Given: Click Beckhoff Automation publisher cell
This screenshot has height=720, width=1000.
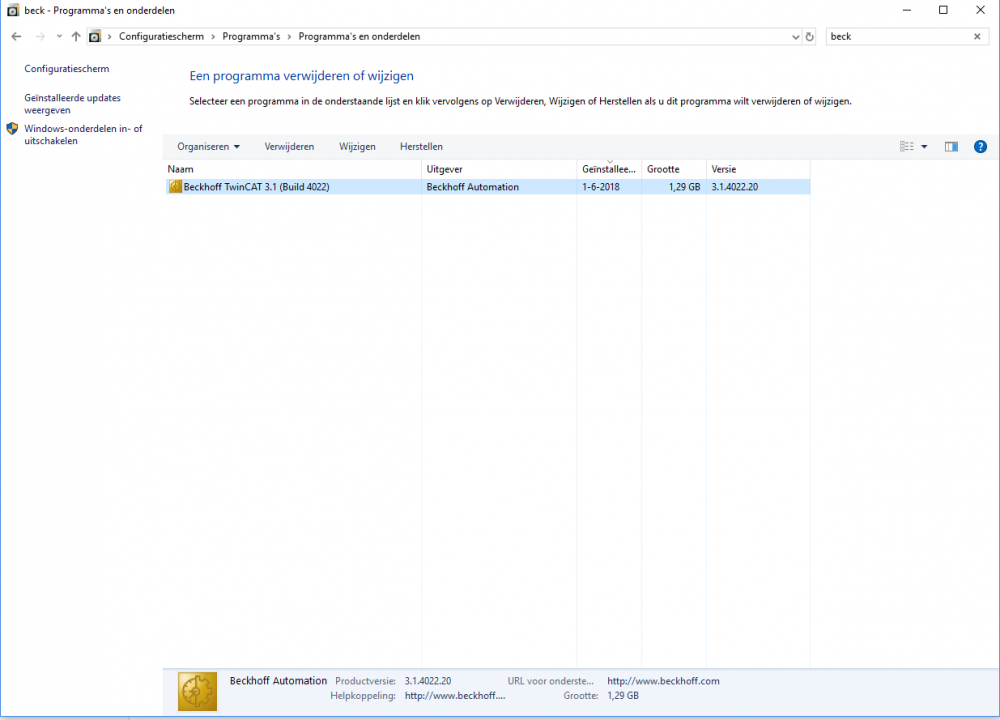Looking at the screenshot, I should pyautogui.click(x=473, y=187).
